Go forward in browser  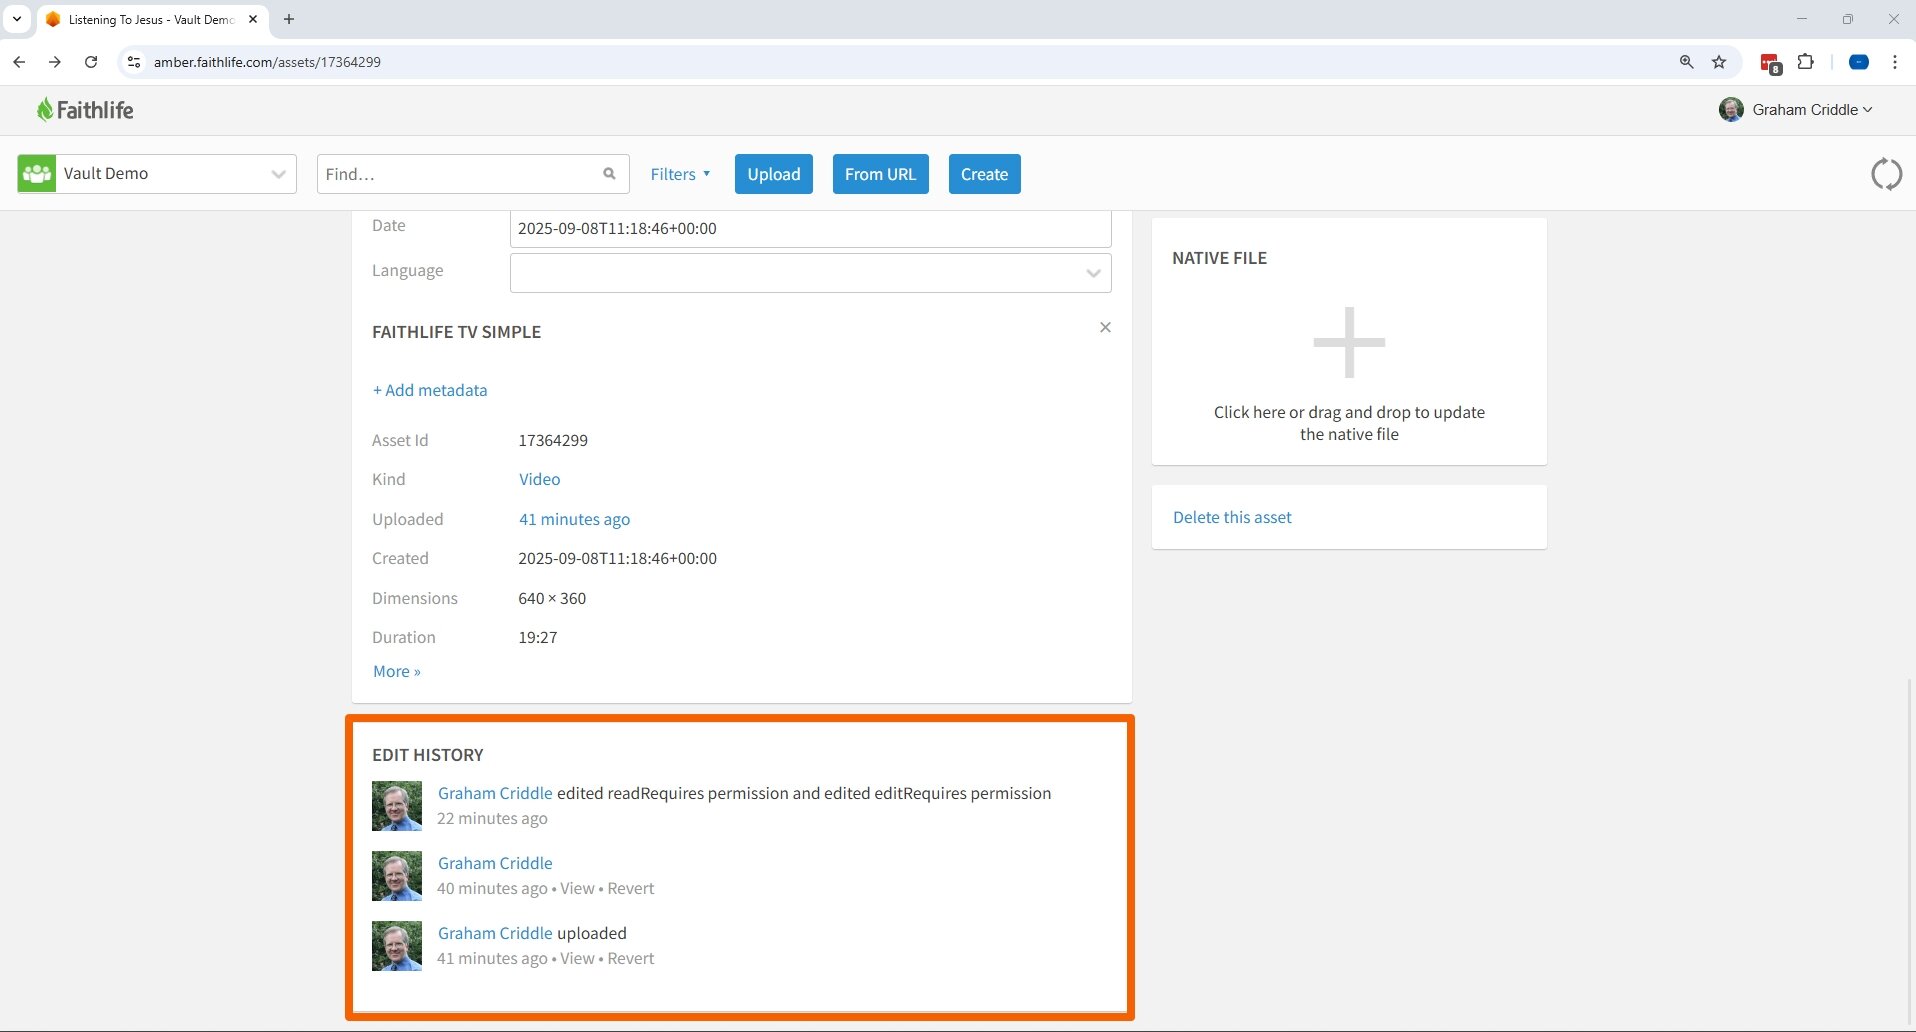55,62
